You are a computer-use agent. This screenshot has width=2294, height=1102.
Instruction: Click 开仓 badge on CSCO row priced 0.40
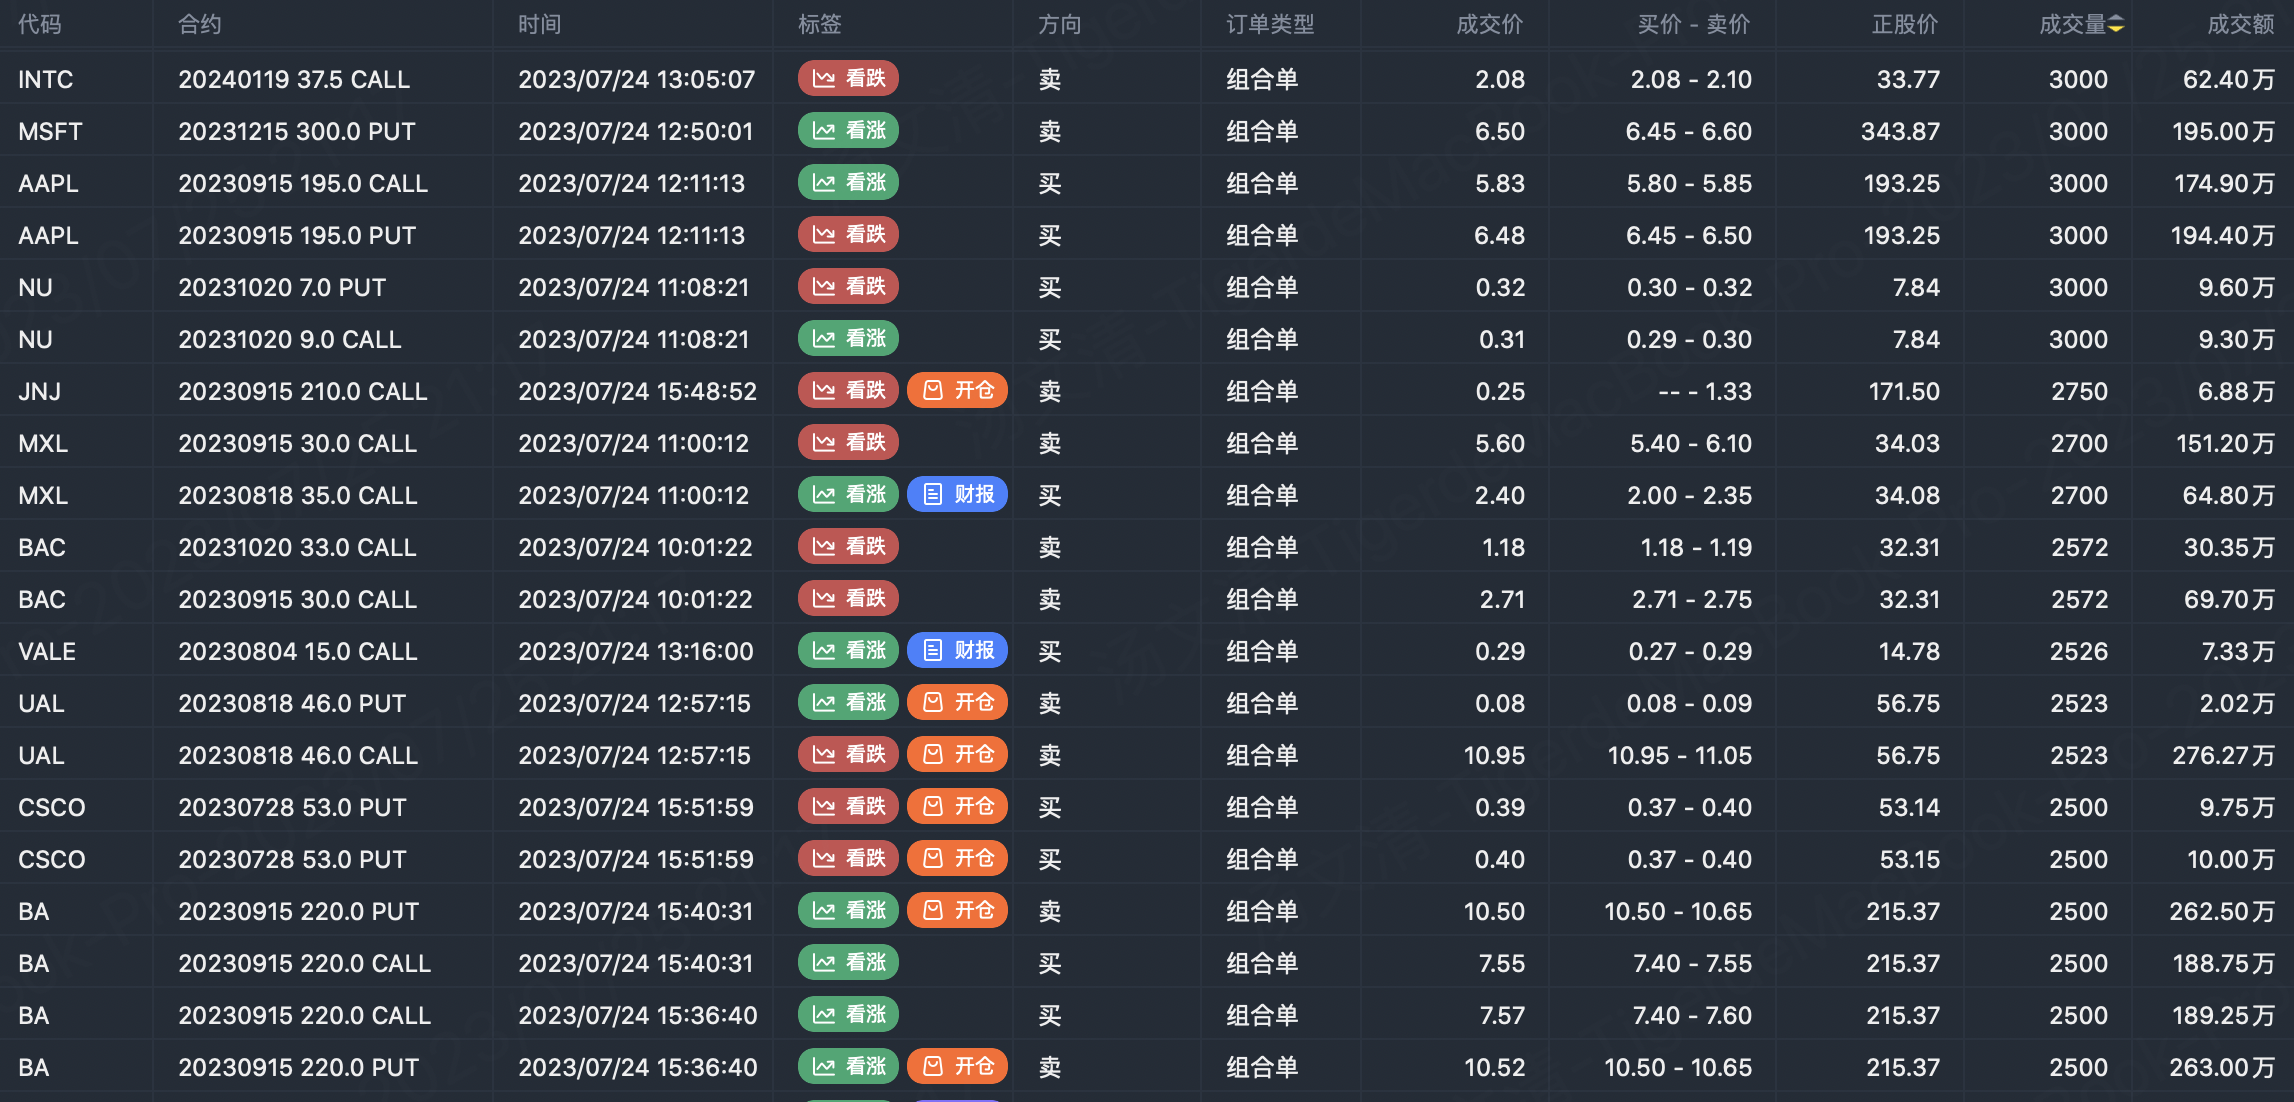[957, 858]
